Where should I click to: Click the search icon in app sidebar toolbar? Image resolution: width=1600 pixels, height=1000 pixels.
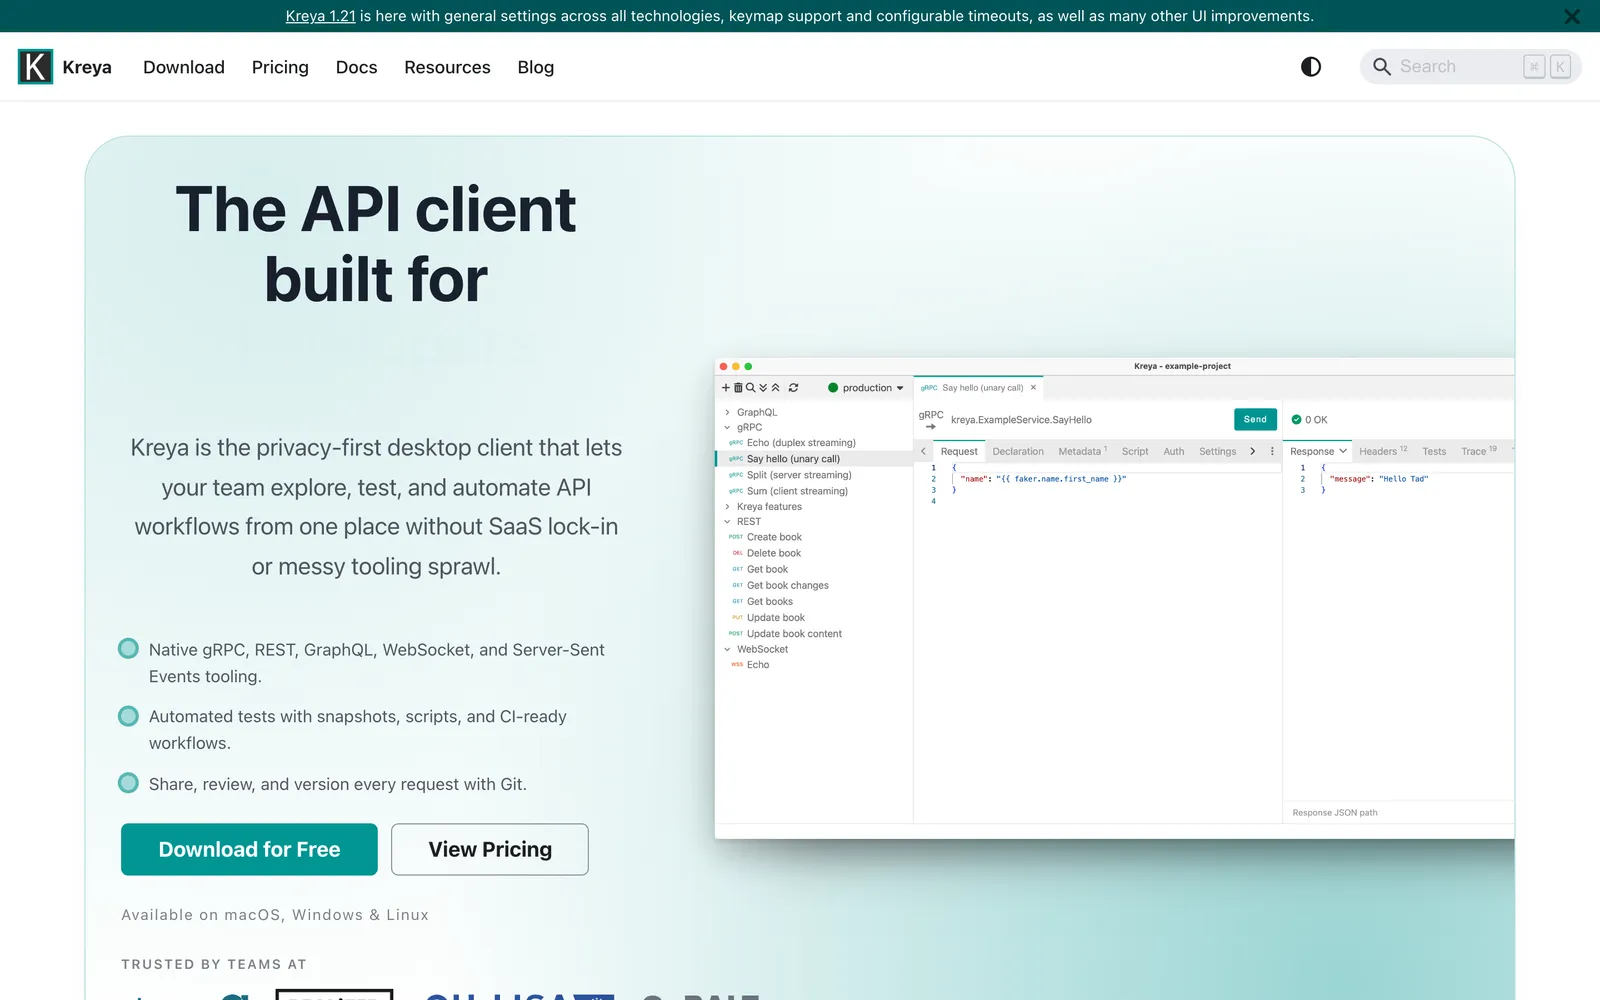[750, 388]
